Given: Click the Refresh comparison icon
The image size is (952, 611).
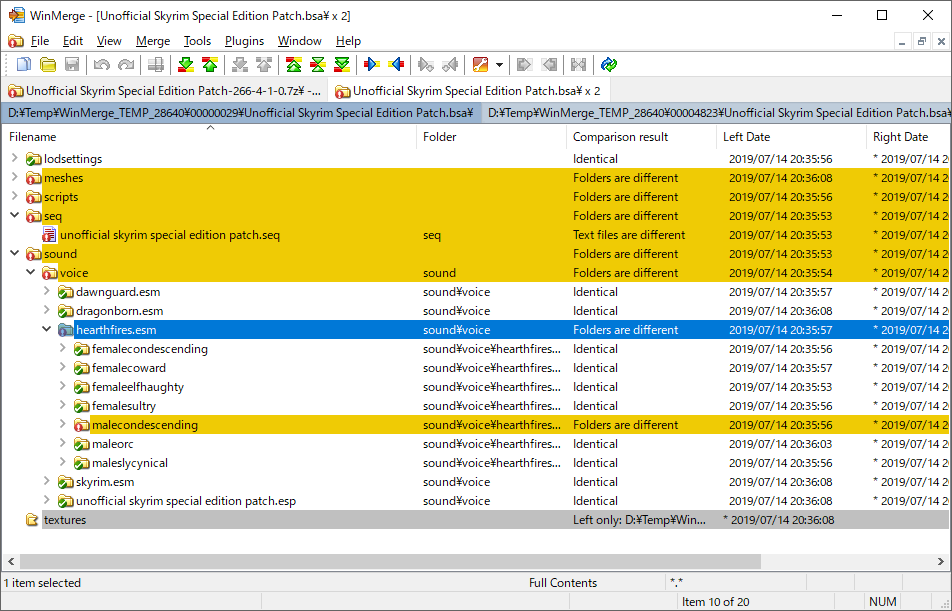Looking at the screenshot, I should pos(609,65).
